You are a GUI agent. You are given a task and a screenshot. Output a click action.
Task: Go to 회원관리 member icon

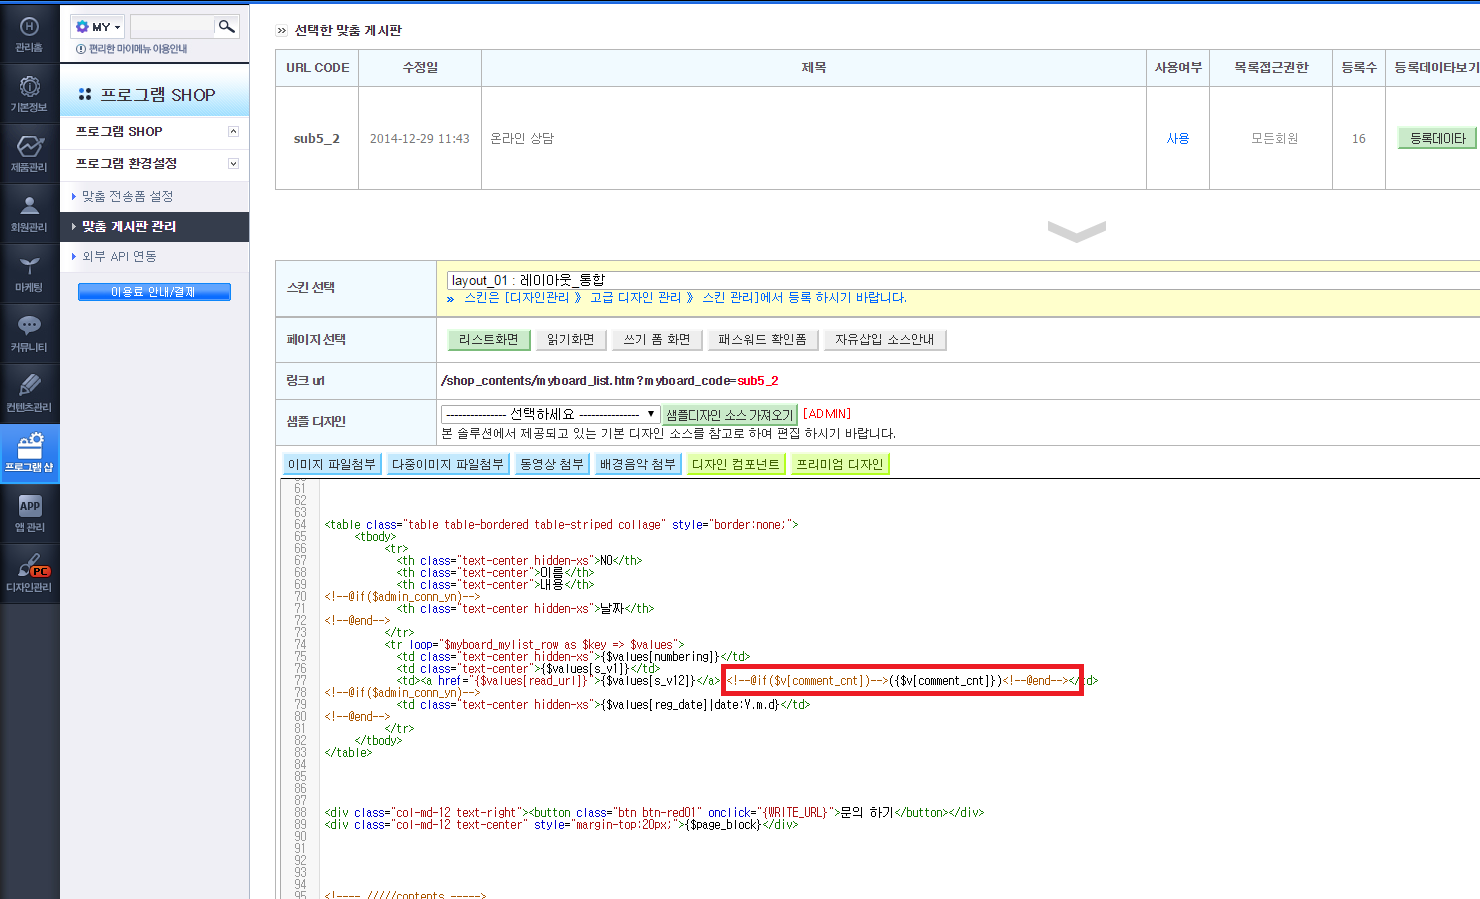point(29,213)
